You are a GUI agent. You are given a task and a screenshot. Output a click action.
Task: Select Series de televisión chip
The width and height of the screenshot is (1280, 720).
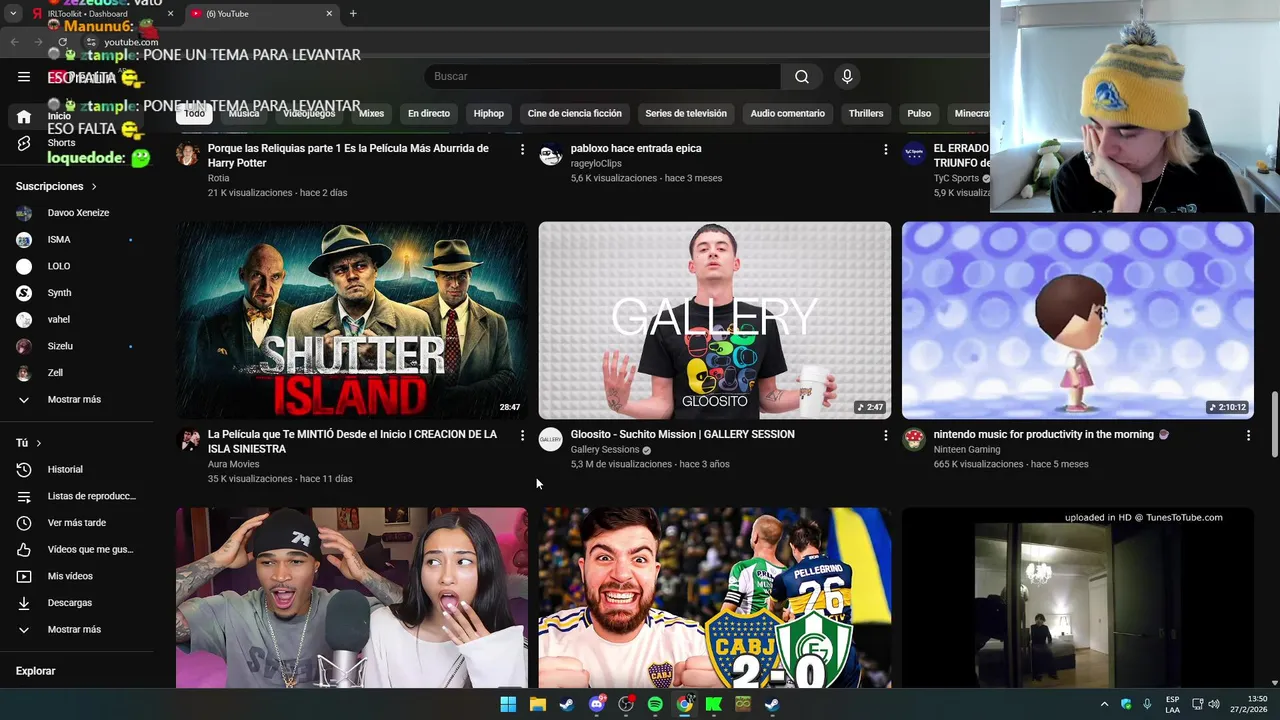pyautogui.click(x=686, y=114)
